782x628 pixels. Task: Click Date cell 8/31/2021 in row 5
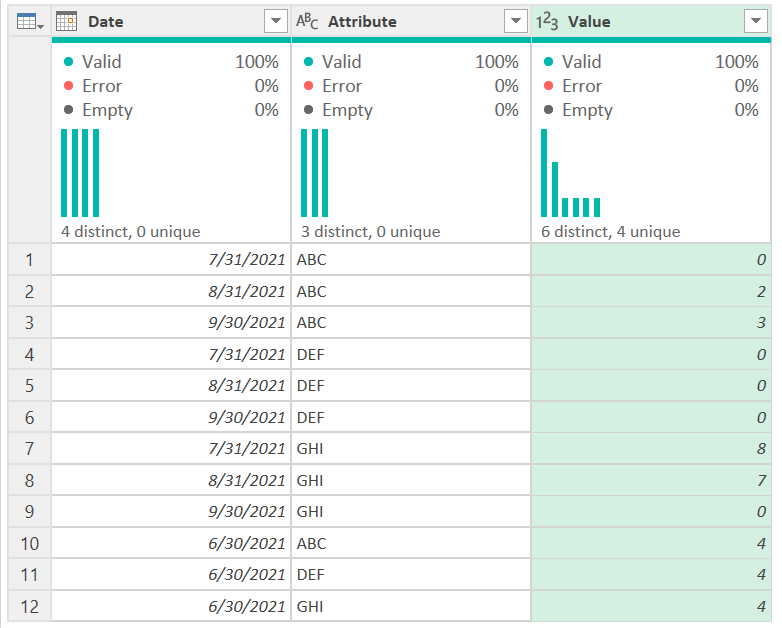(171, 386)
